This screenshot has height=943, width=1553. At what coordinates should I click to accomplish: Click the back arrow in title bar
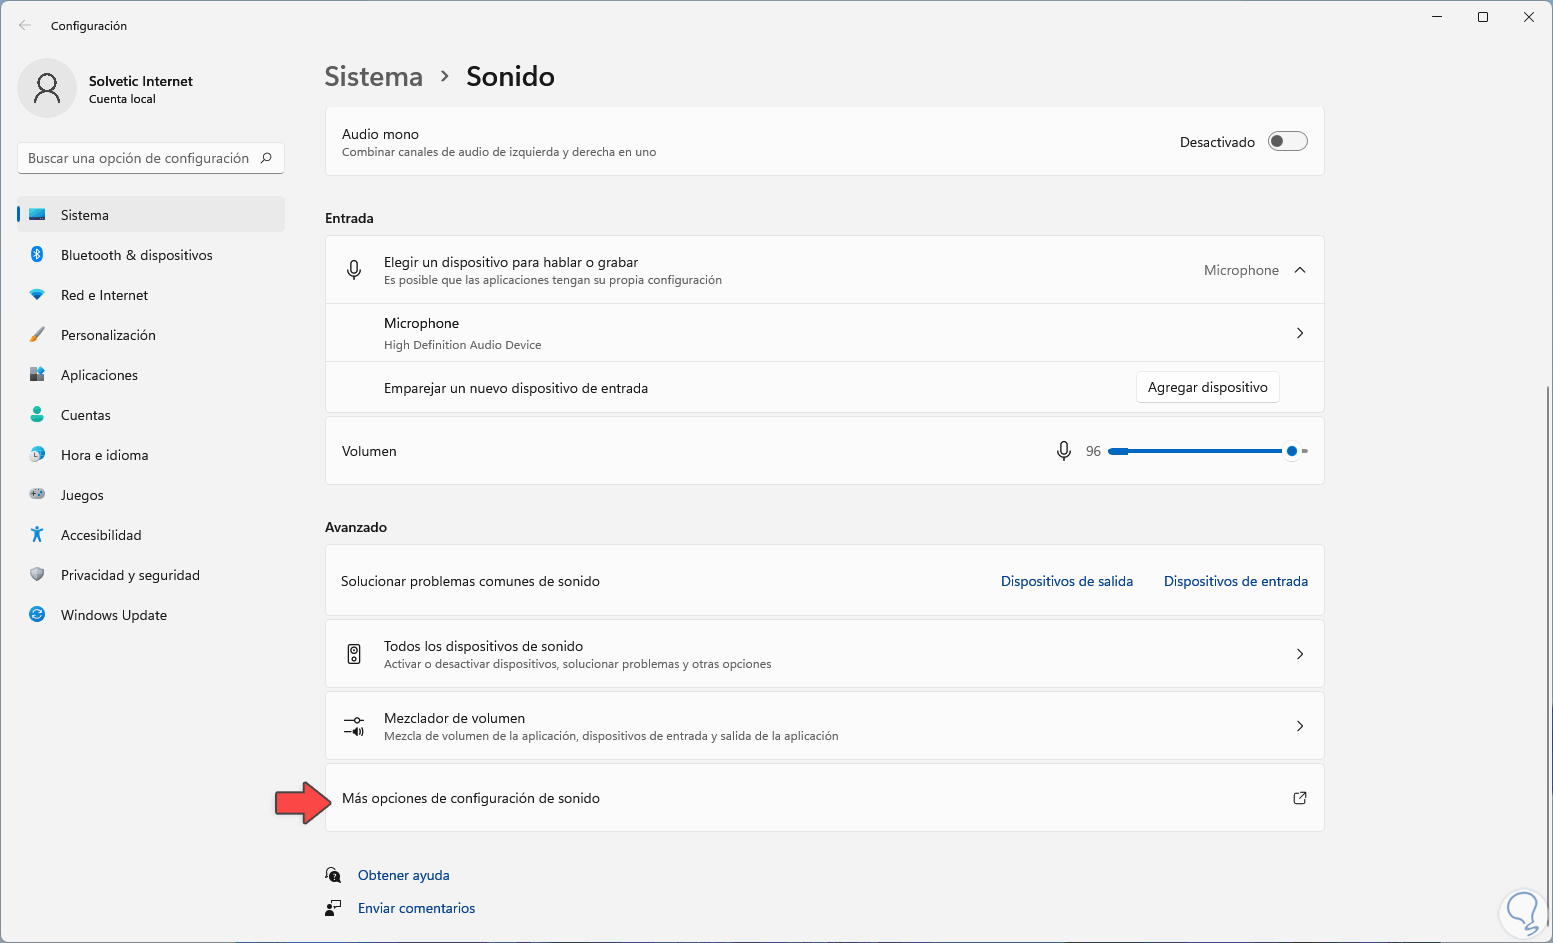[x=25, y=26]
